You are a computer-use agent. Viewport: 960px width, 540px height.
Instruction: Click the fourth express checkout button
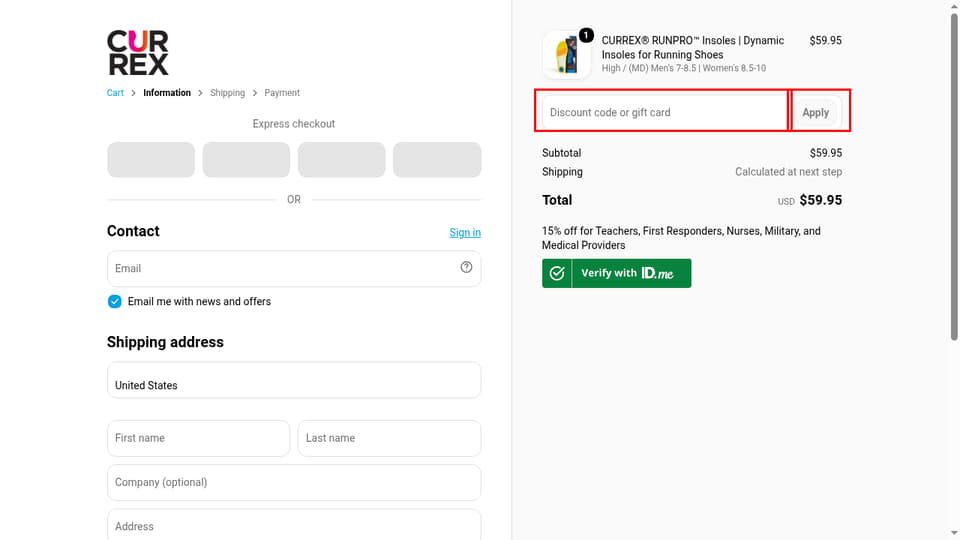click(x=437, y=160)
